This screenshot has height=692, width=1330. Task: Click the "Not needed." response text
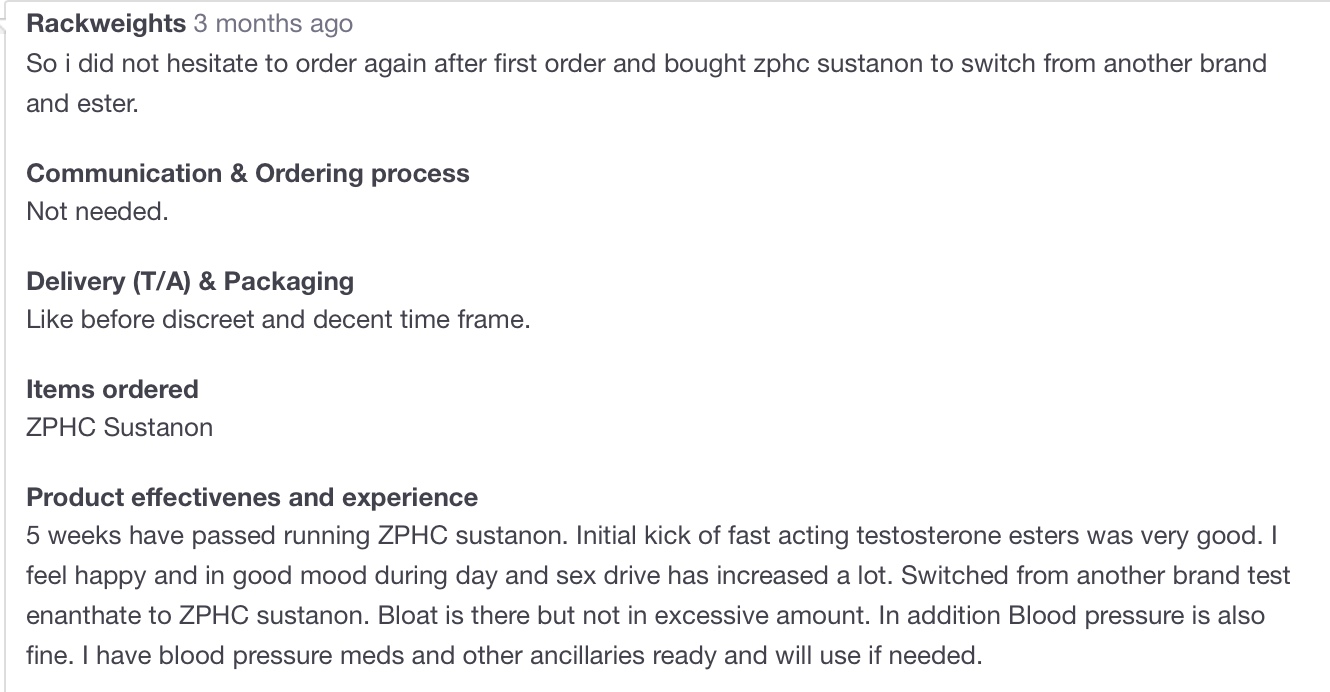(x=97, y=211)
